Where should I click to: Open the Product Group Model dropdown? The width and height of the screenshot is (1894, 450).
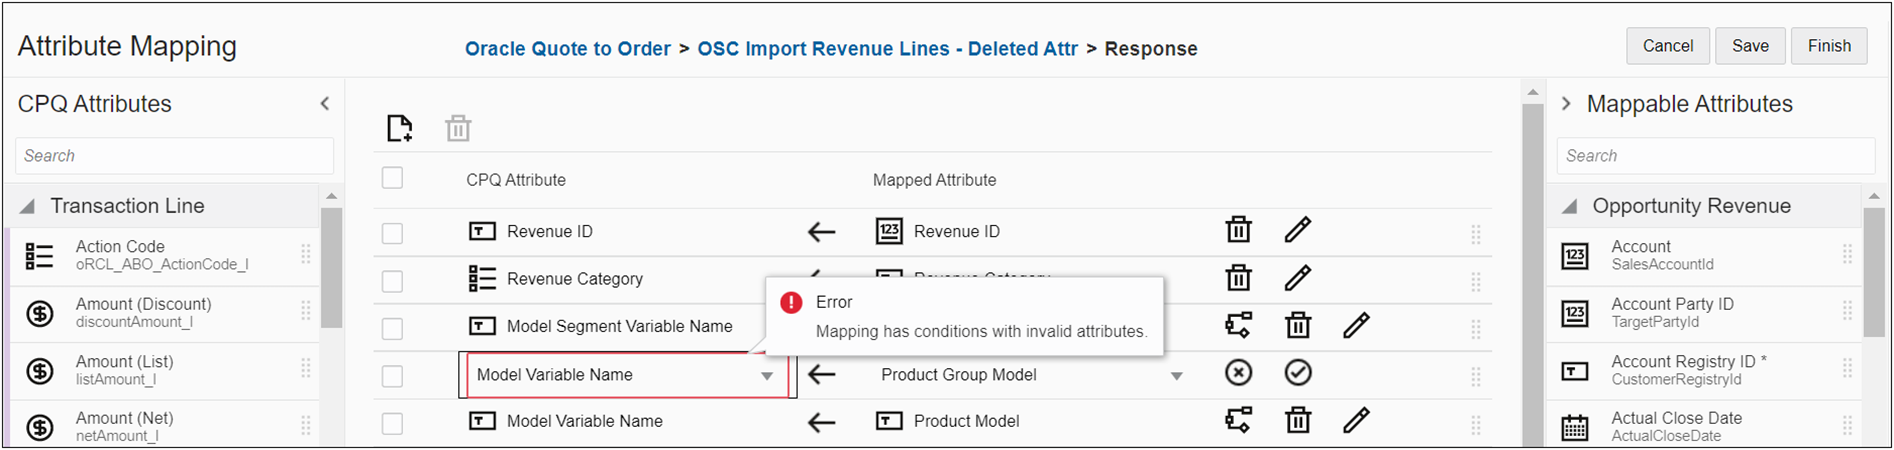pos(1176,376)
